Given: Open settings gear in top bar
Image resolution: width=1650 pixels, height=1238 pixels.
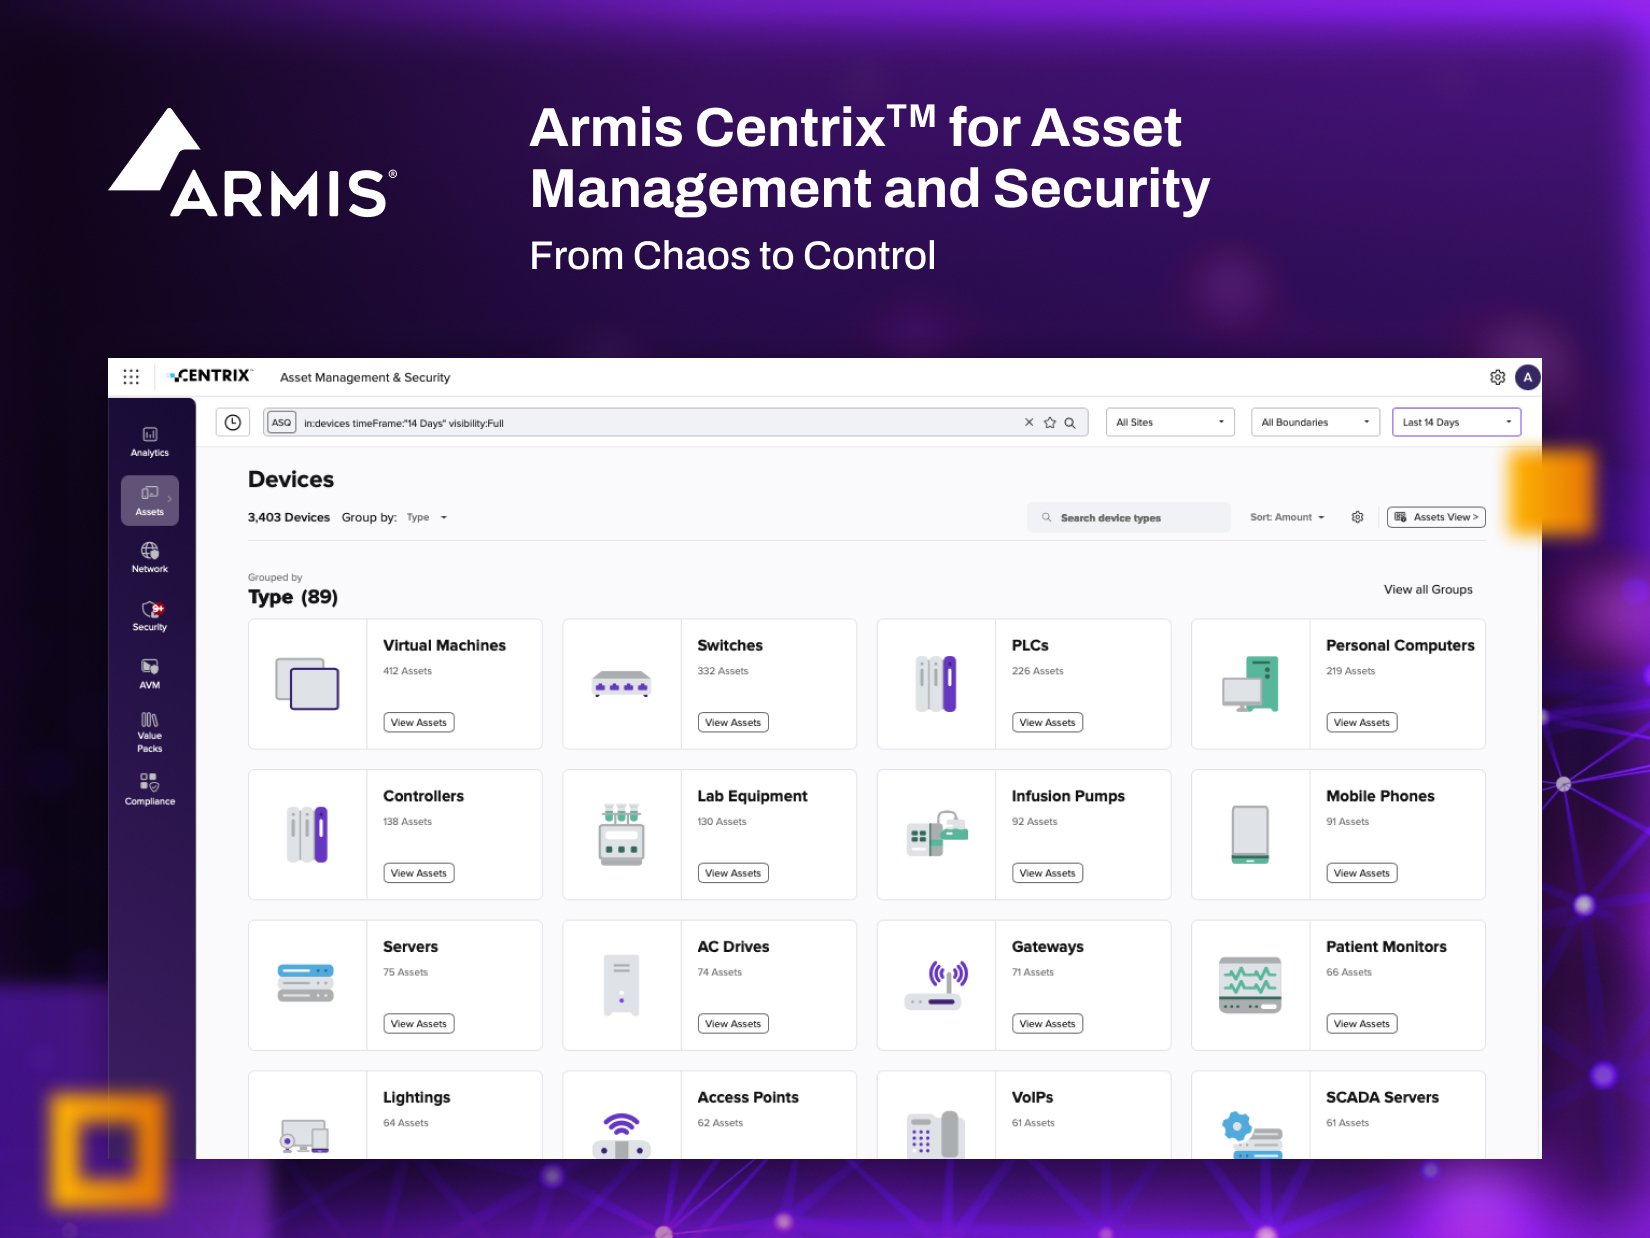Looking at the screenshot, I should (x=1497, y=377).
